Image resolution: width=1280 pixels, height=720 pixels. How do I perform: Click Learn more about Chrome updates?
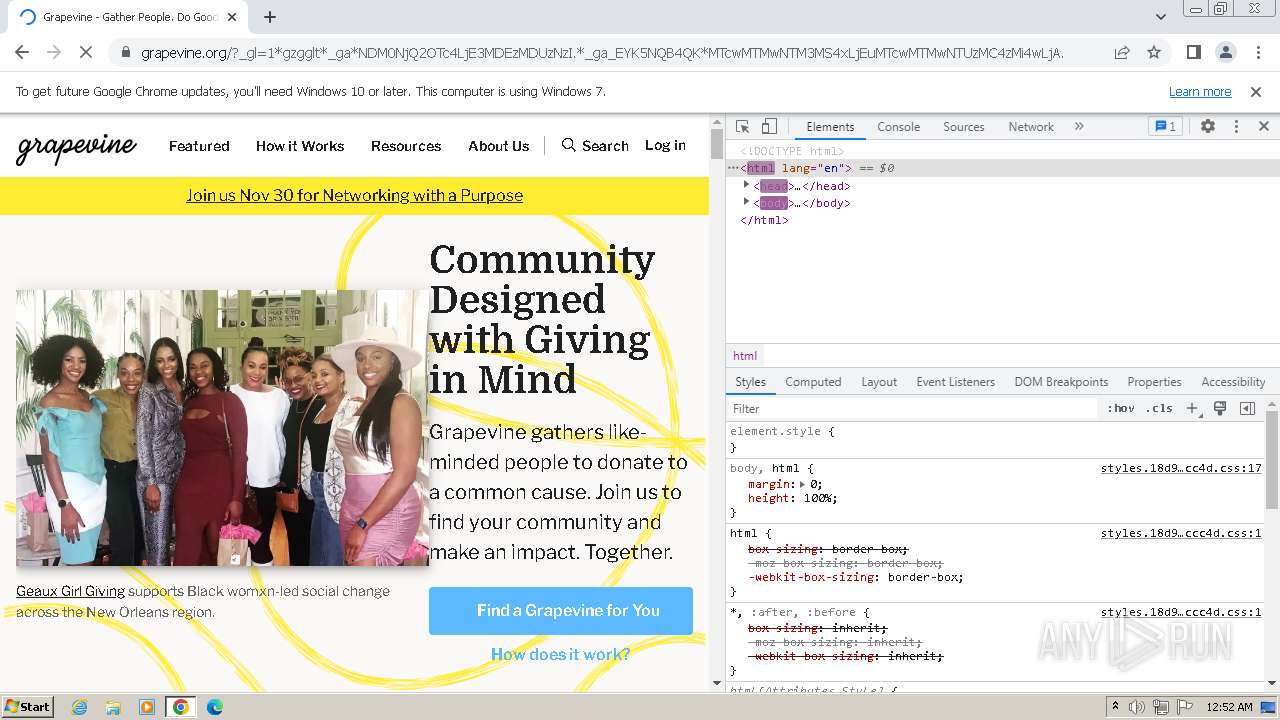tap(1200, 91)
